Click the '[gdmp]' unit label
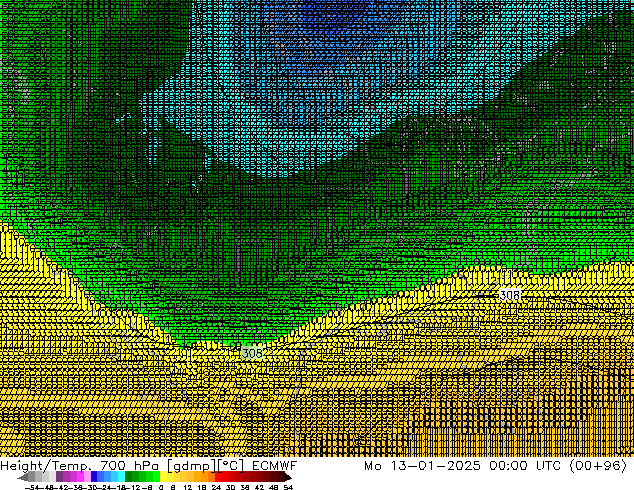The height and width of the screenshot is (490, 634). click(x=191, y=466)
